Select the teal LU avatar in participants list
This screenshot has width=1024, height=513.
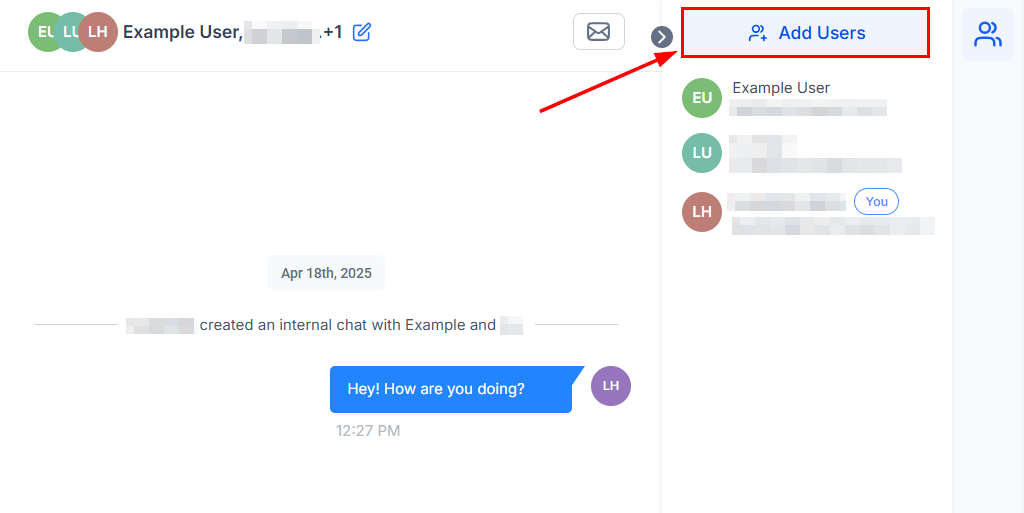coord(702,153)
